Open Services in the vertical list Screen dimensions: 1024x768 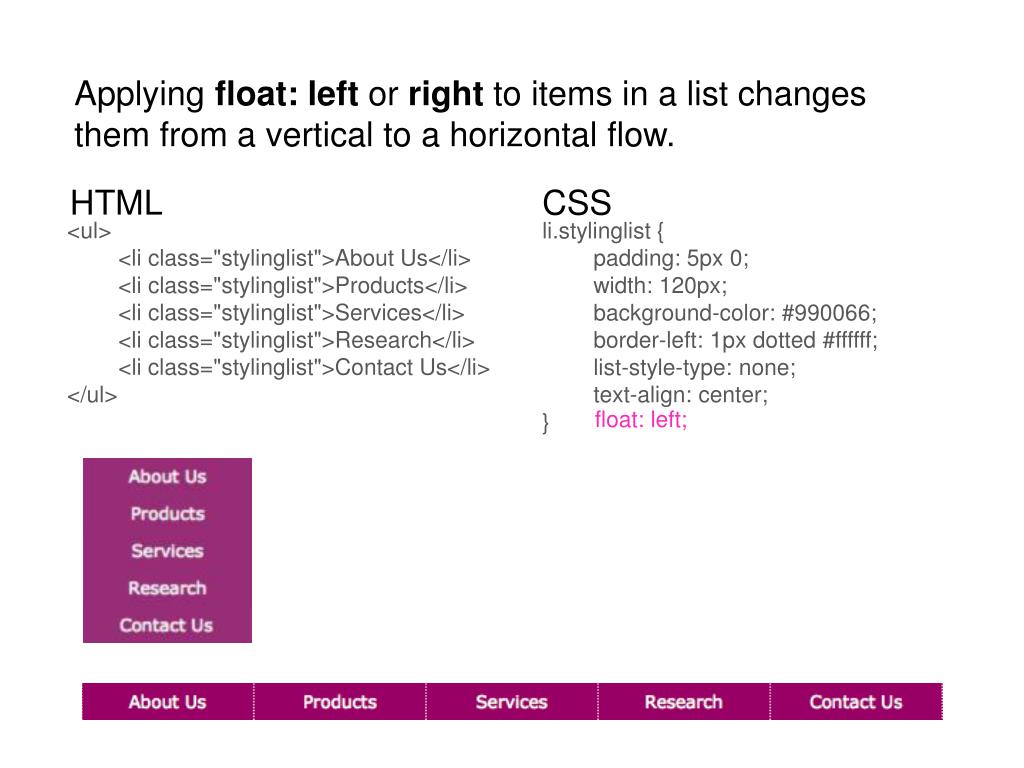point(167,551)
